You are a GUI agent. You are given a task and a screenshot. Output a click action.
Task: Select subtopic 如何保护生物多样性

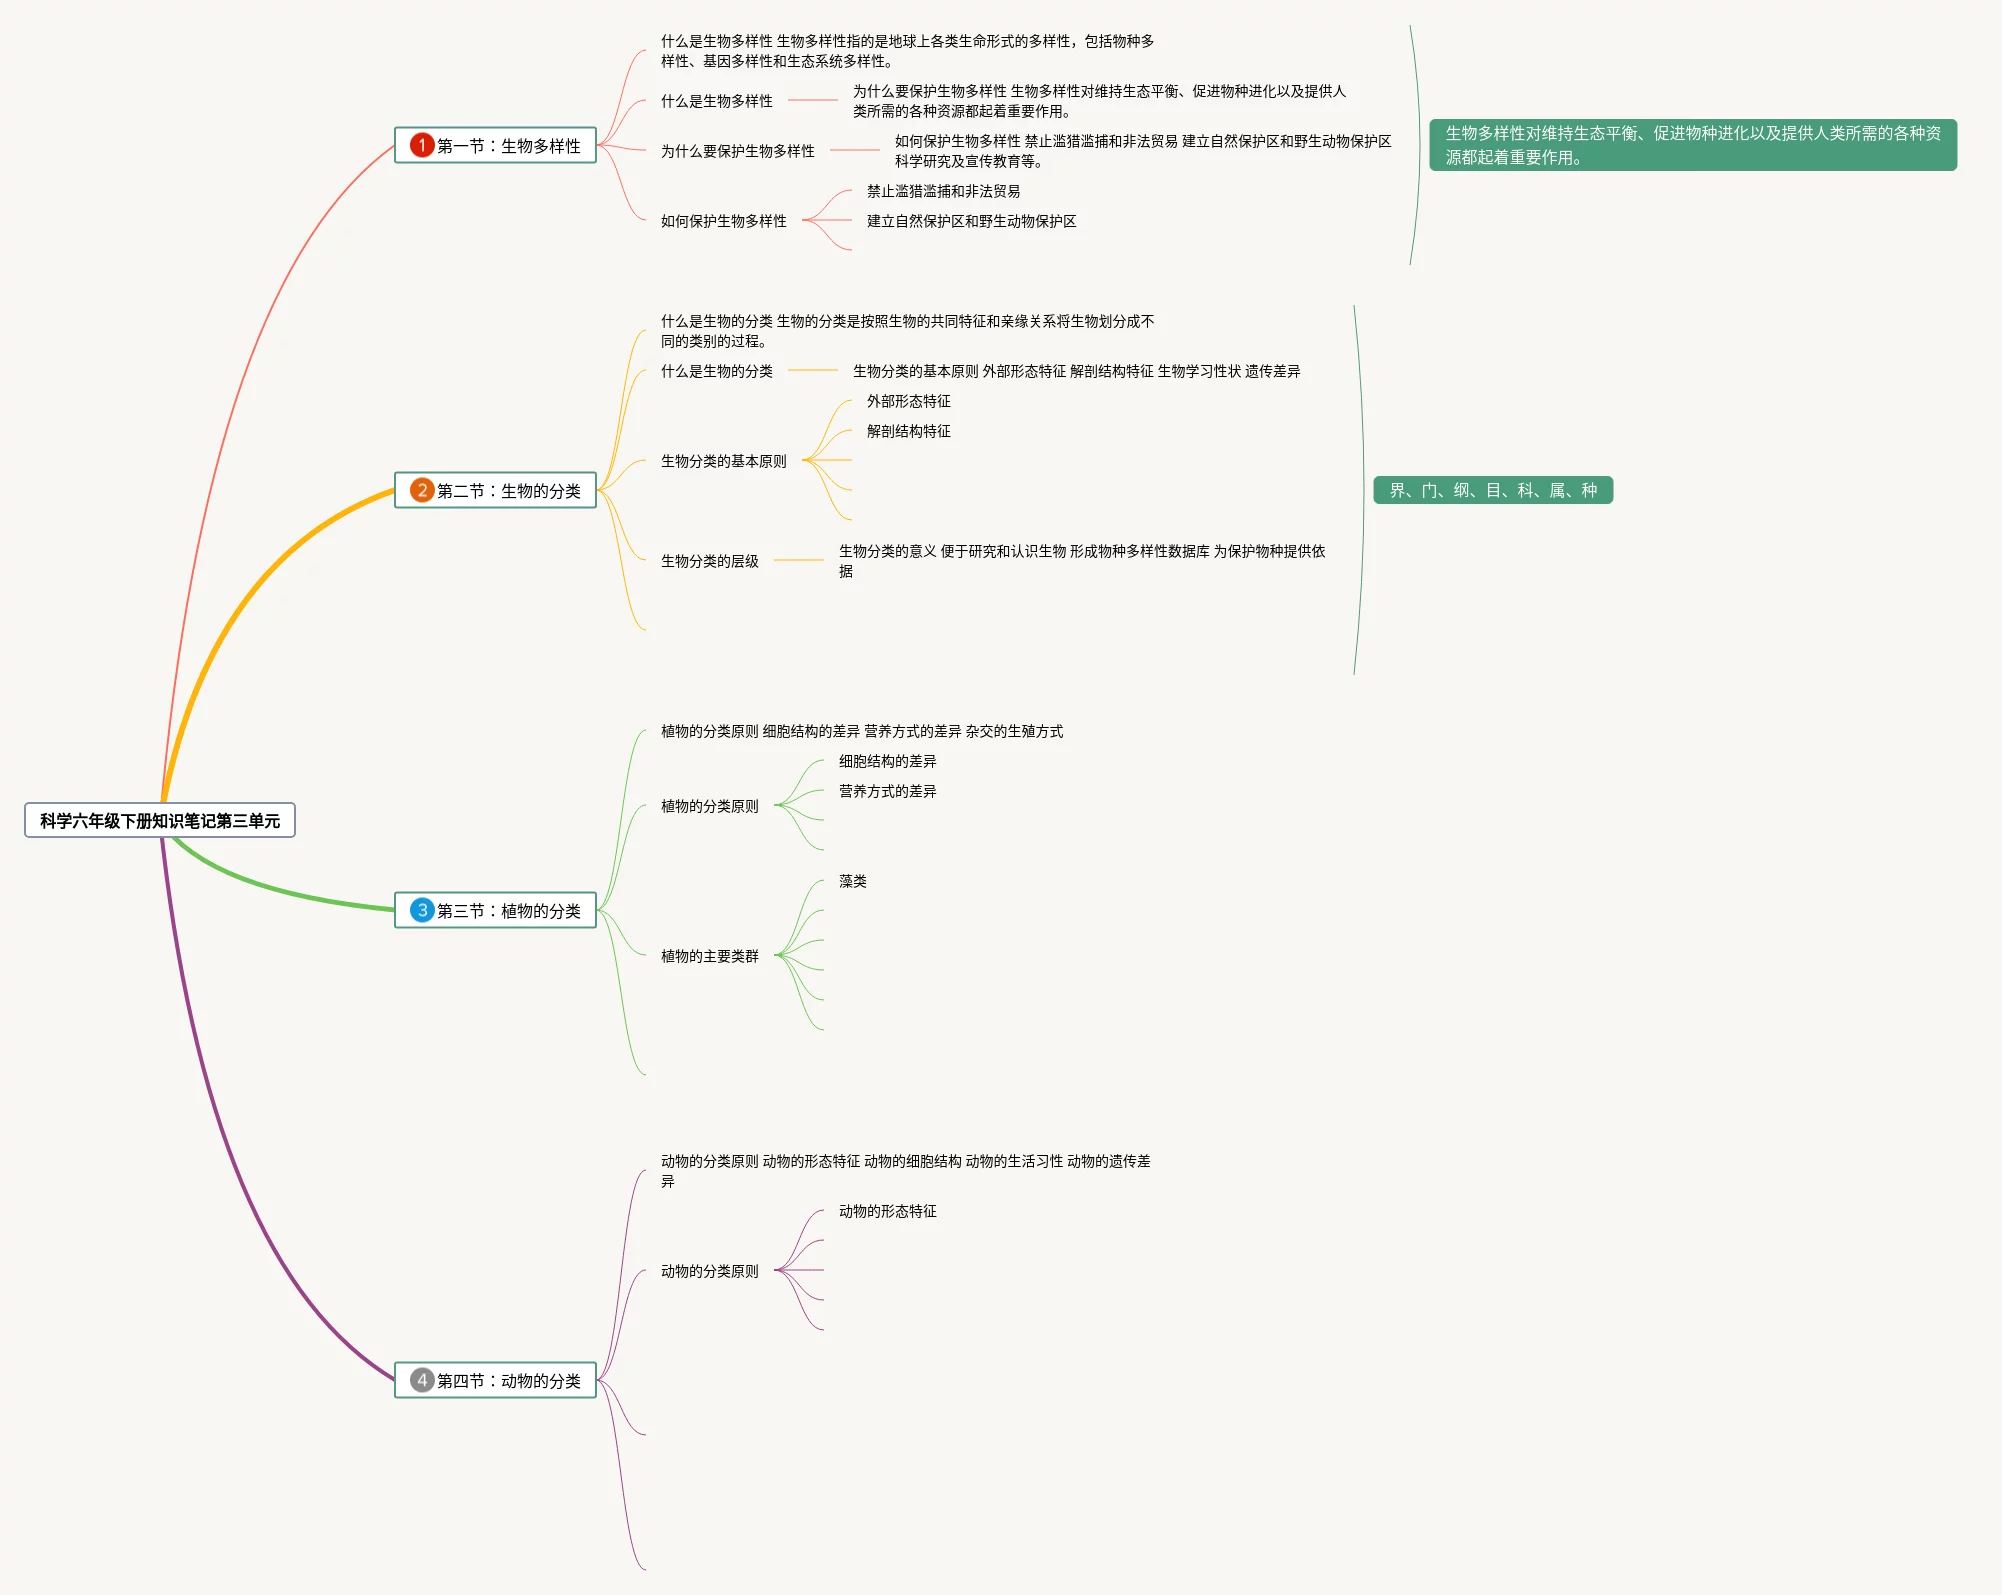(723, 221)
